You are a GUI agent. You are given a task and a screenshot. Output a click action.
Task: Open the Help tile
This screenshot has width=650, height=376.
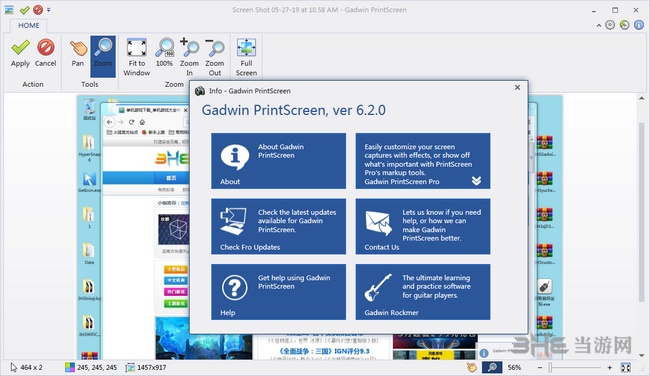(x=278, y=292)
